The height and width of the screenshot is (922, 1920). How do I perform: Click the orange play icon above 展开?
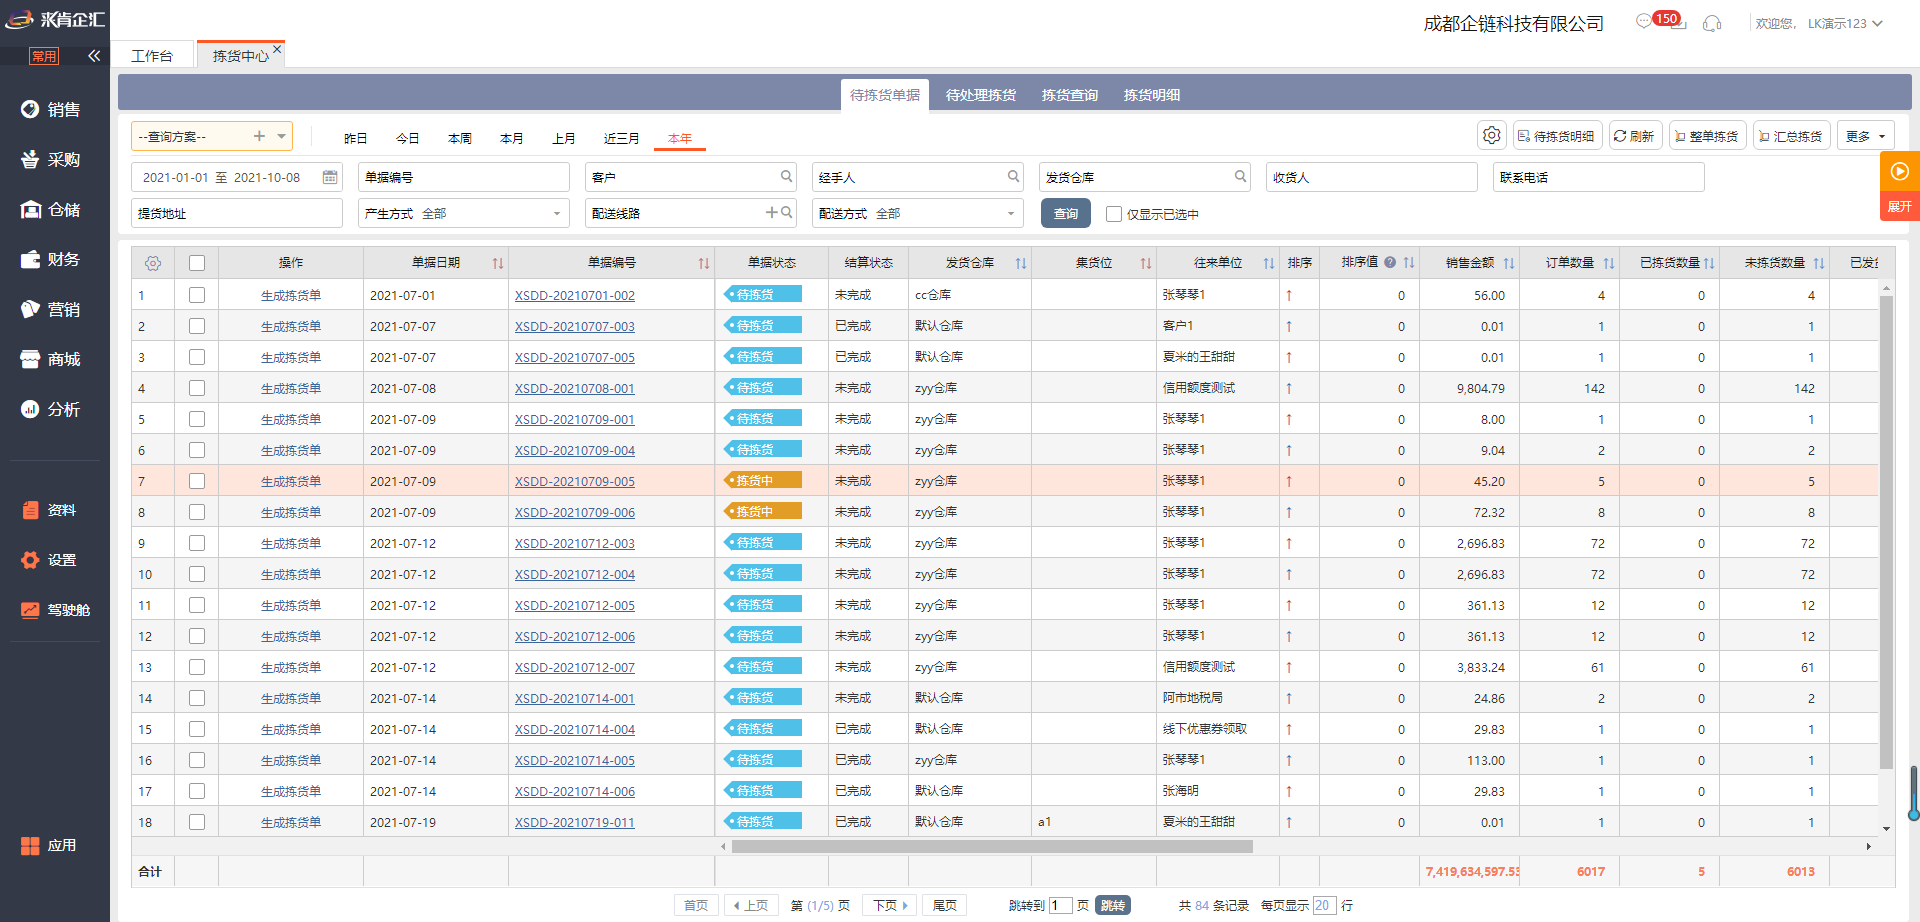point(1899,171)
